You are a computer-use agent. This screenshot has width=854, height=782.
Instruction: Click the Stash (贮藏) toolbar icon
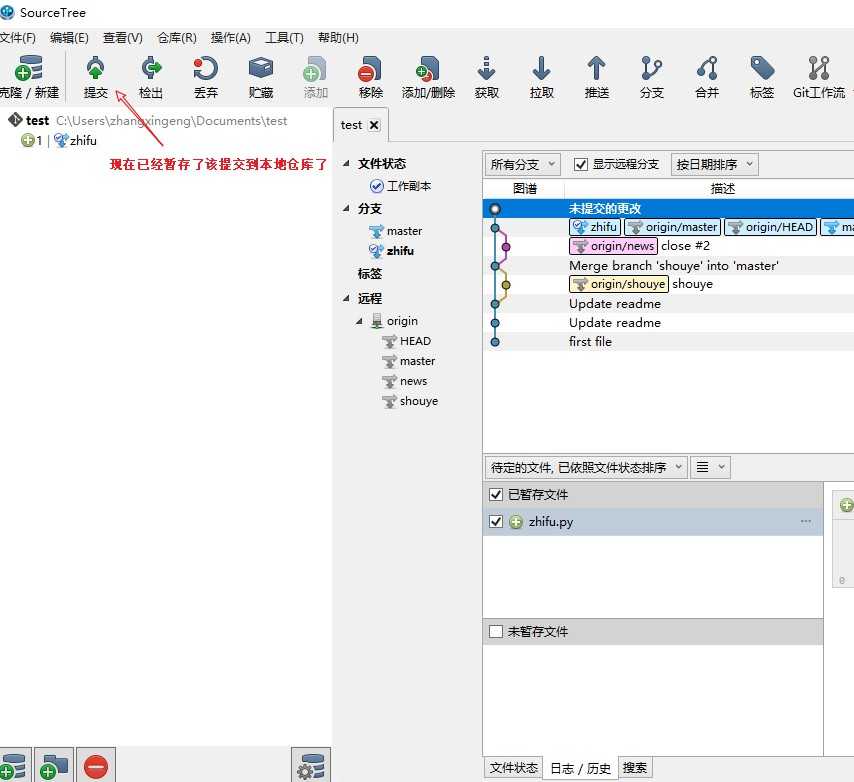click(261, 69)
